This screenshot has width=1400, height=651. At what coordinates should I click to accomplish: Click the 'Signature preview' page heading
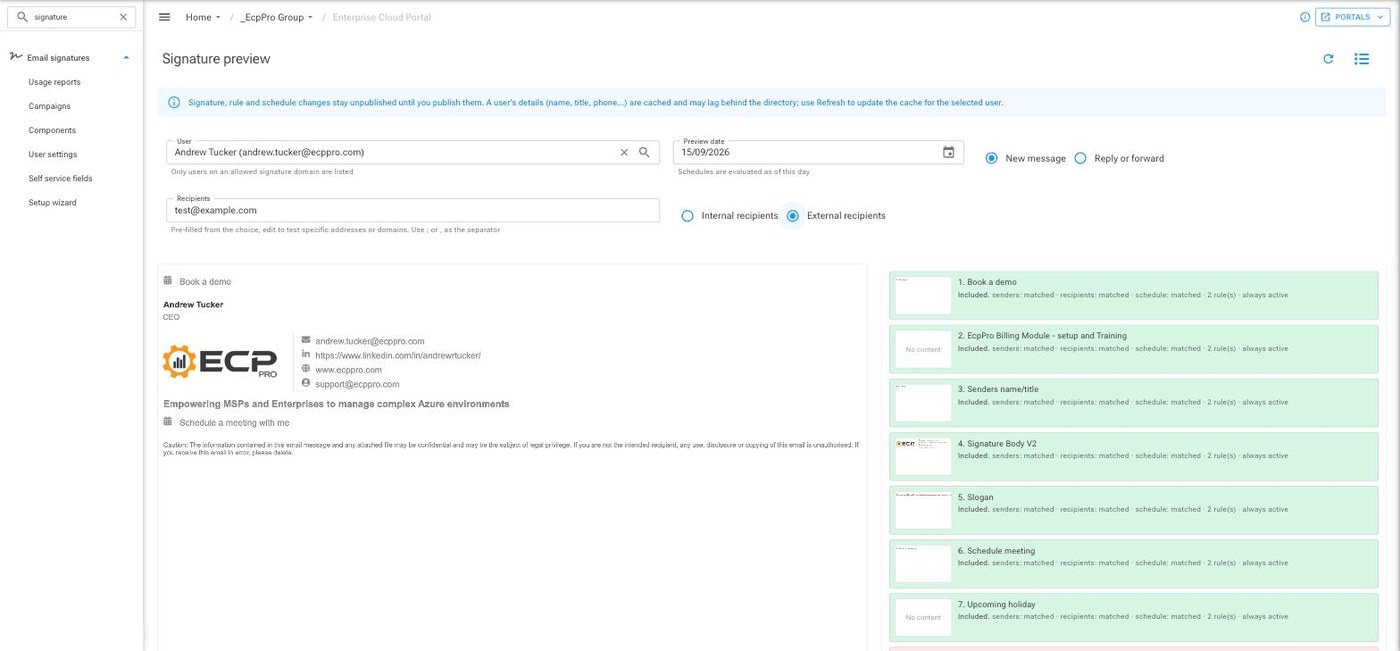(216, 59)
